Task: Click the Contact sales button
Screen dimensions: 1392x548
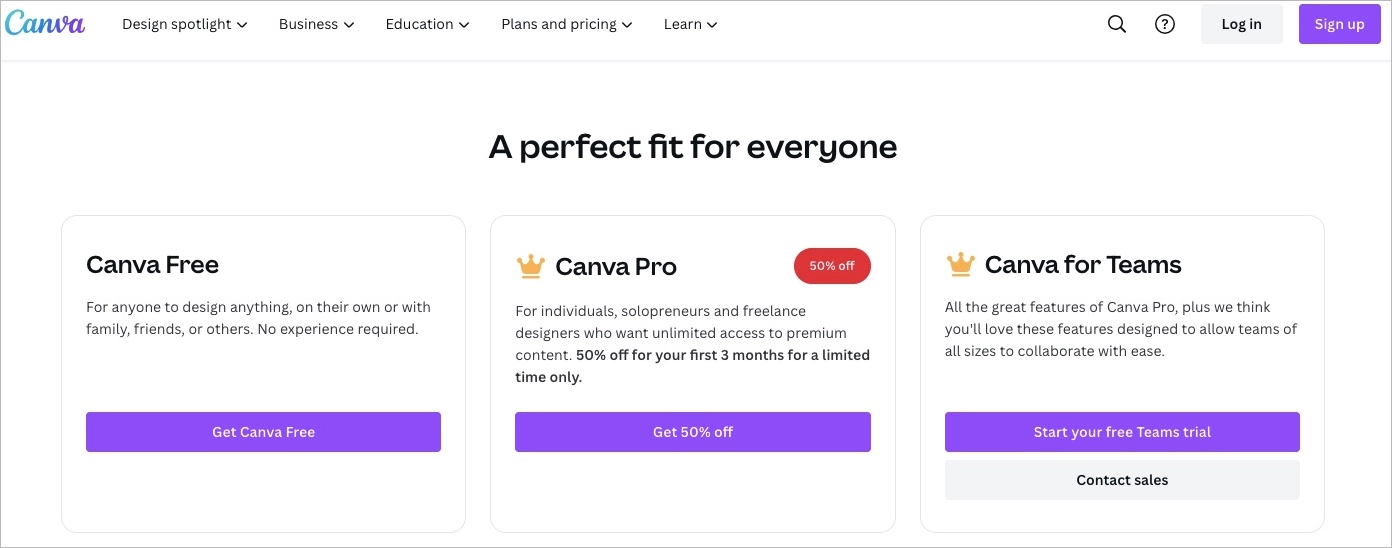Action: click(x=1122, y=480)
